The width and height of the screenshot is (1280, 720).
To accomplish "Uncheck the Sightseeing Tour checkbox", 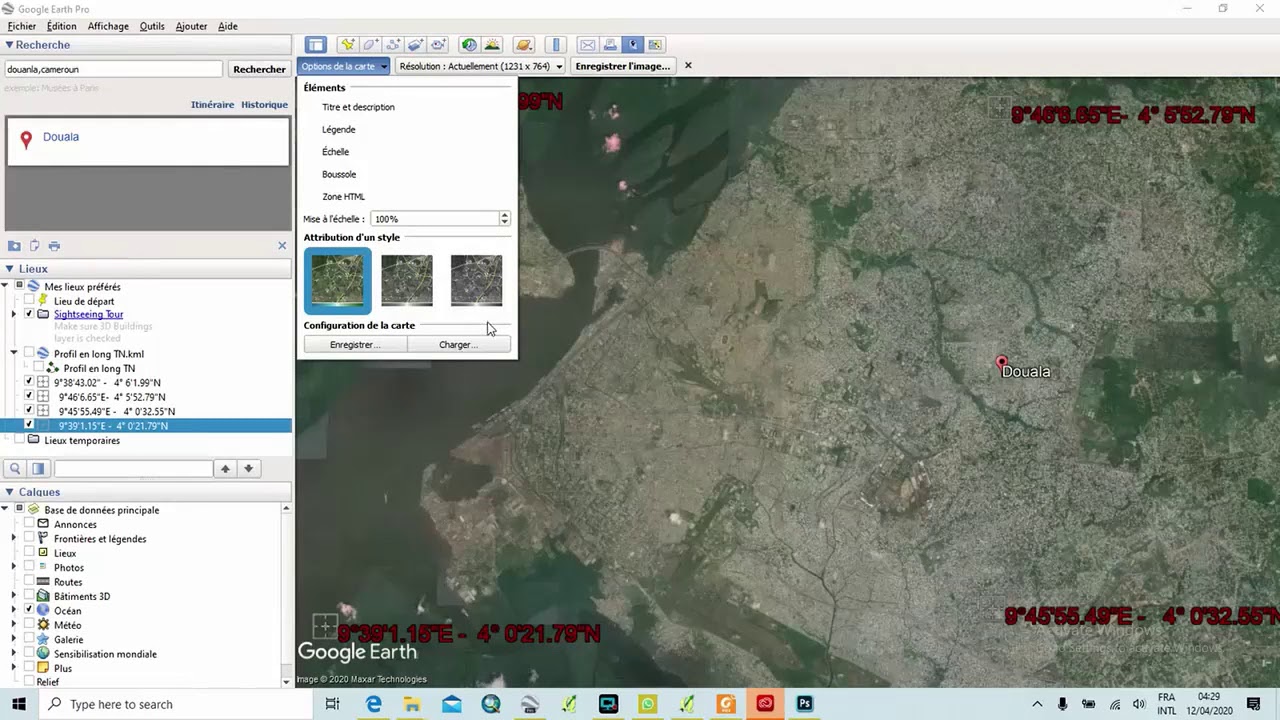I will [29, 314].
